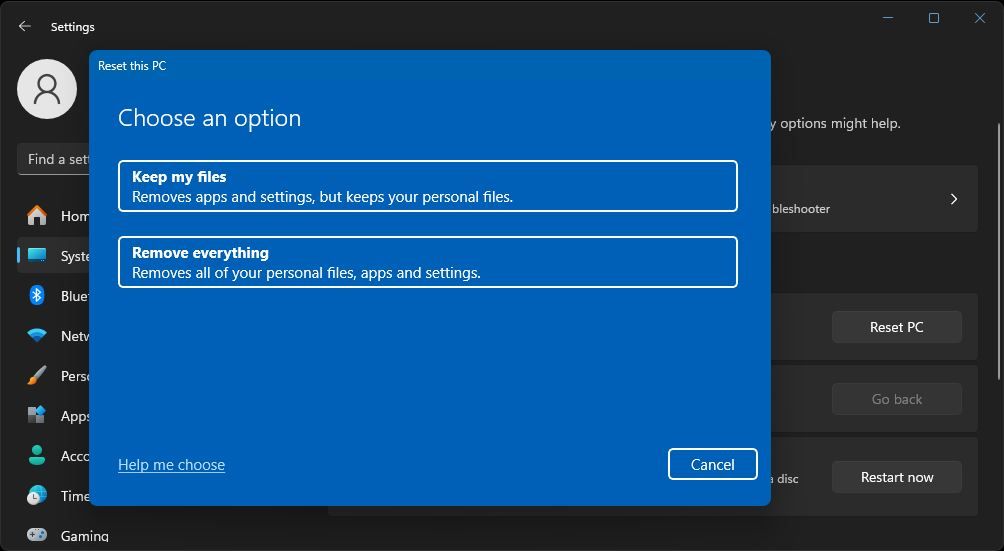Open Home from the Settings sidebar icon
Image resolution: width=1004 pixels, height=551 pixels.
pos(37,216)
